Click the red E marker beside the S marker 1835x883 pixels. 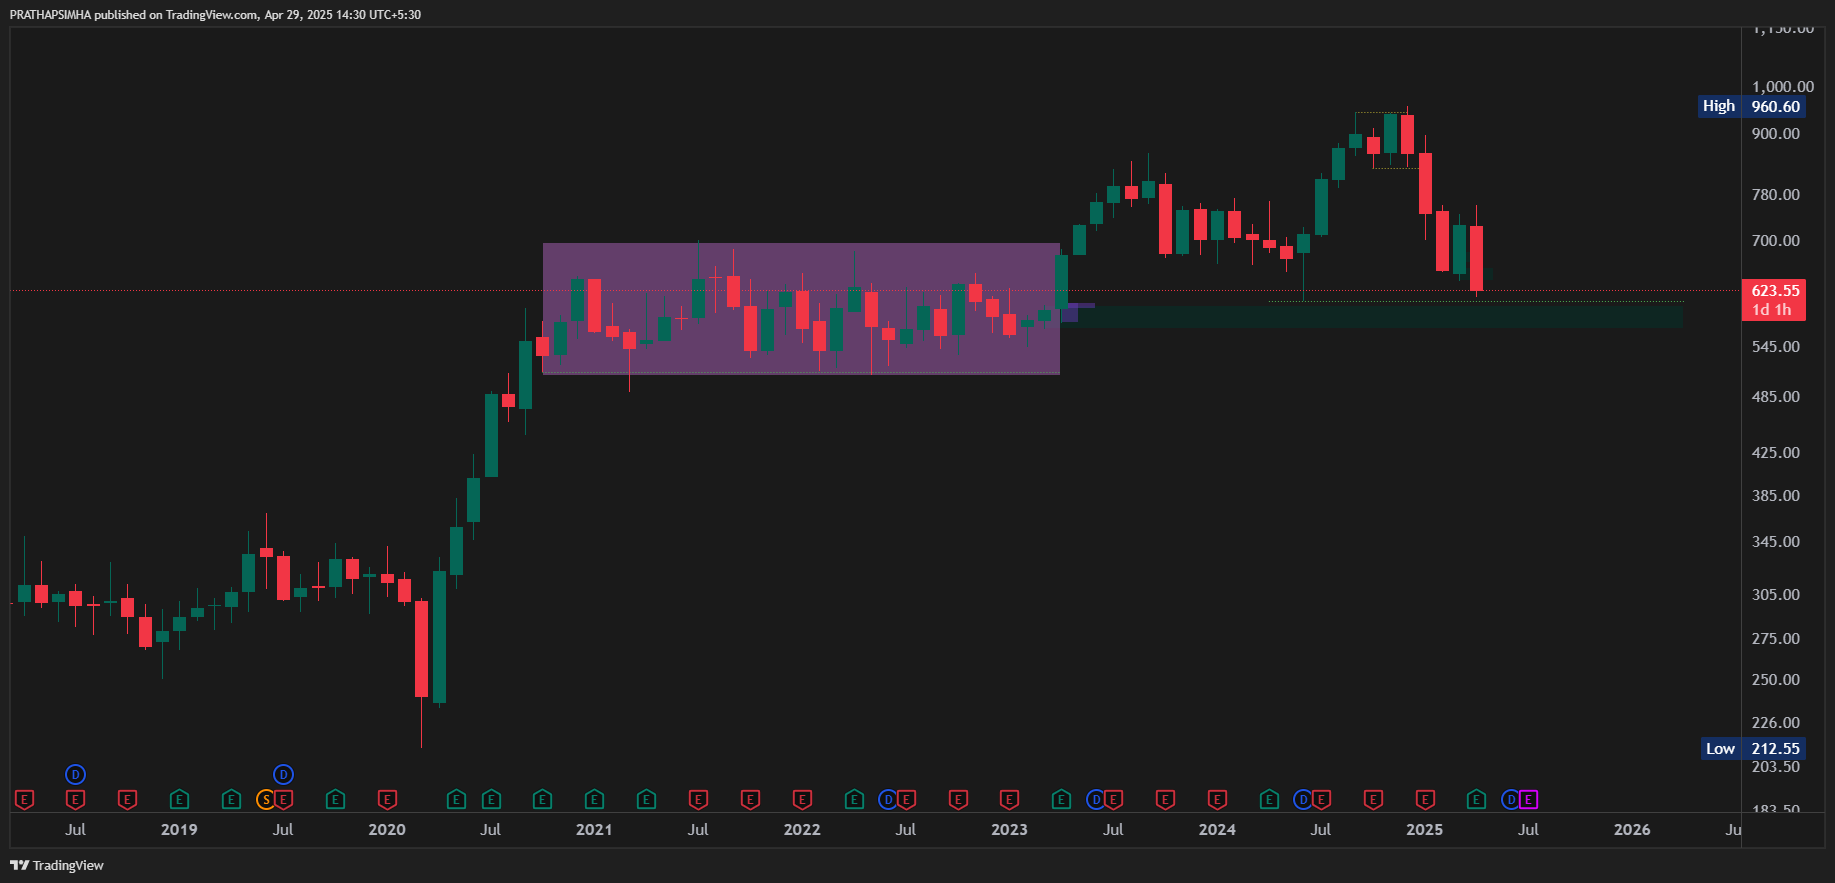click(x=284, y=799)
